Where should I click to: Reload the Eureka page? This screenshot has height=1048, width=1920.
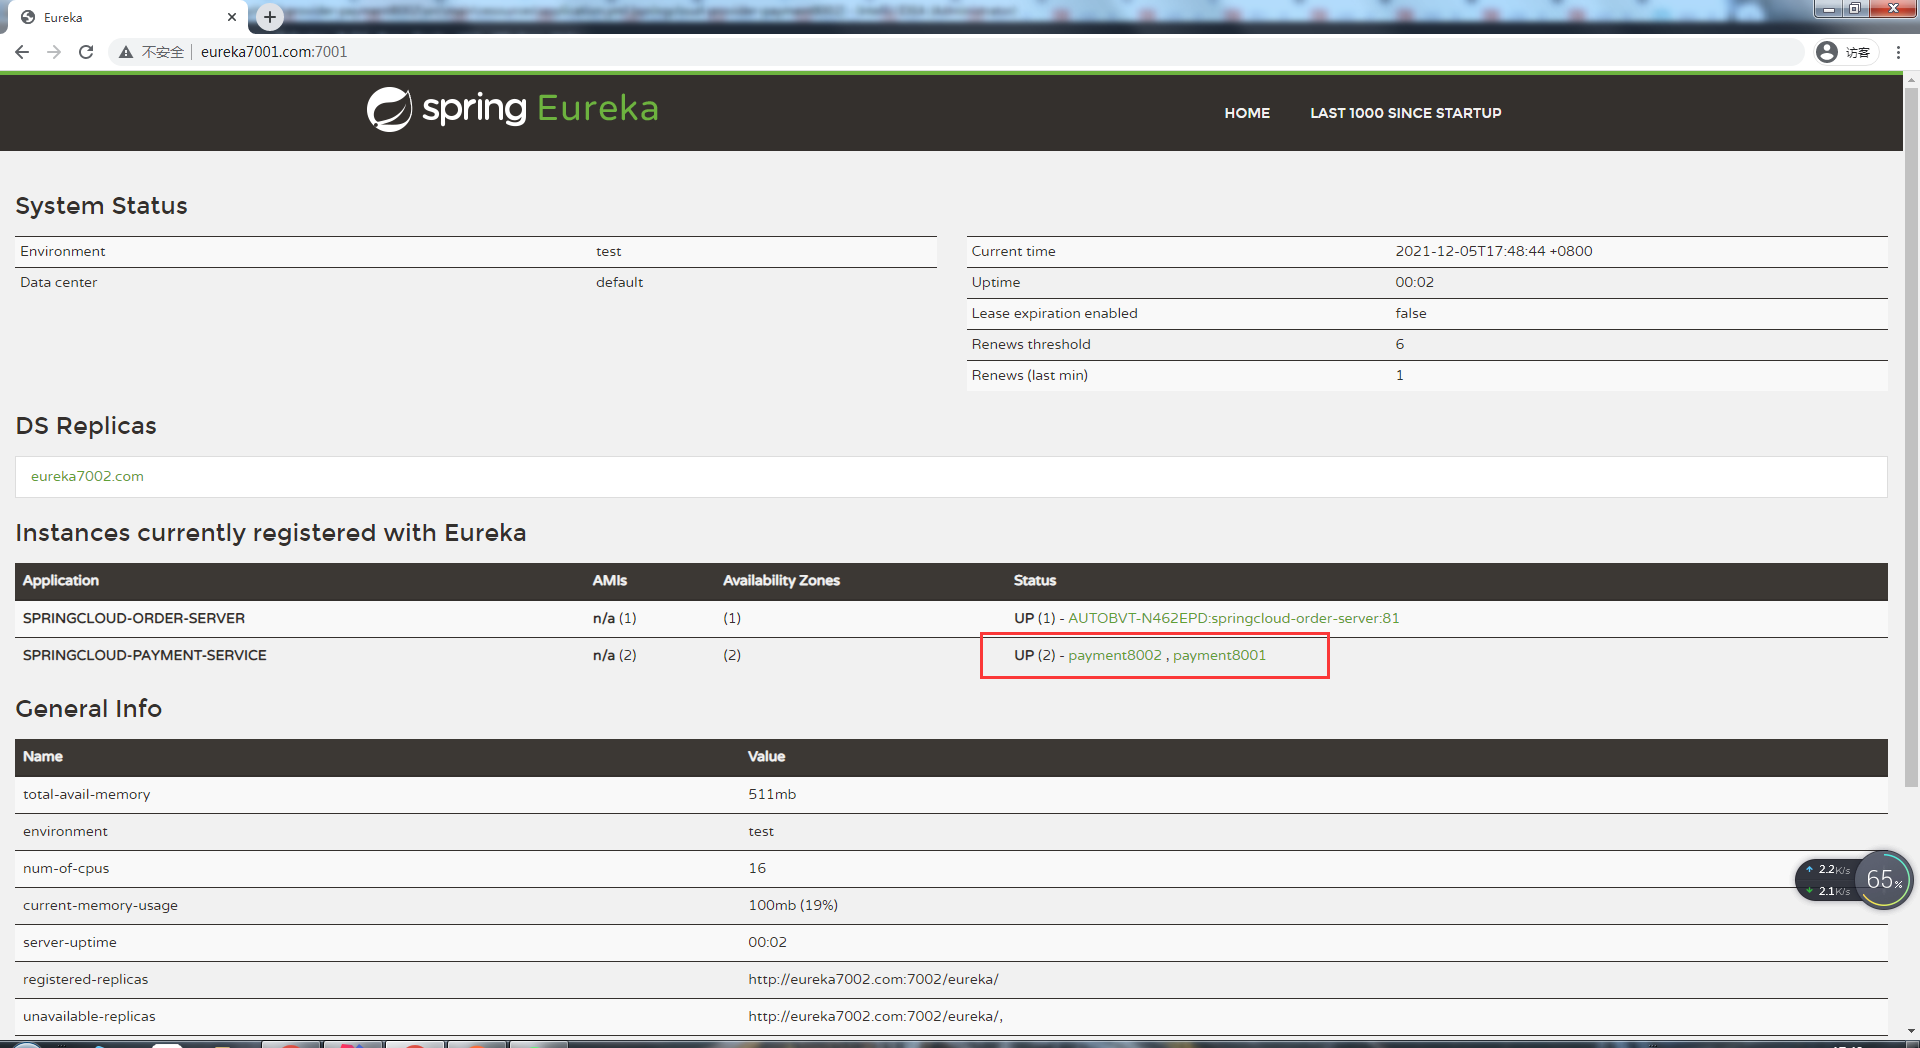click(86, 52)
